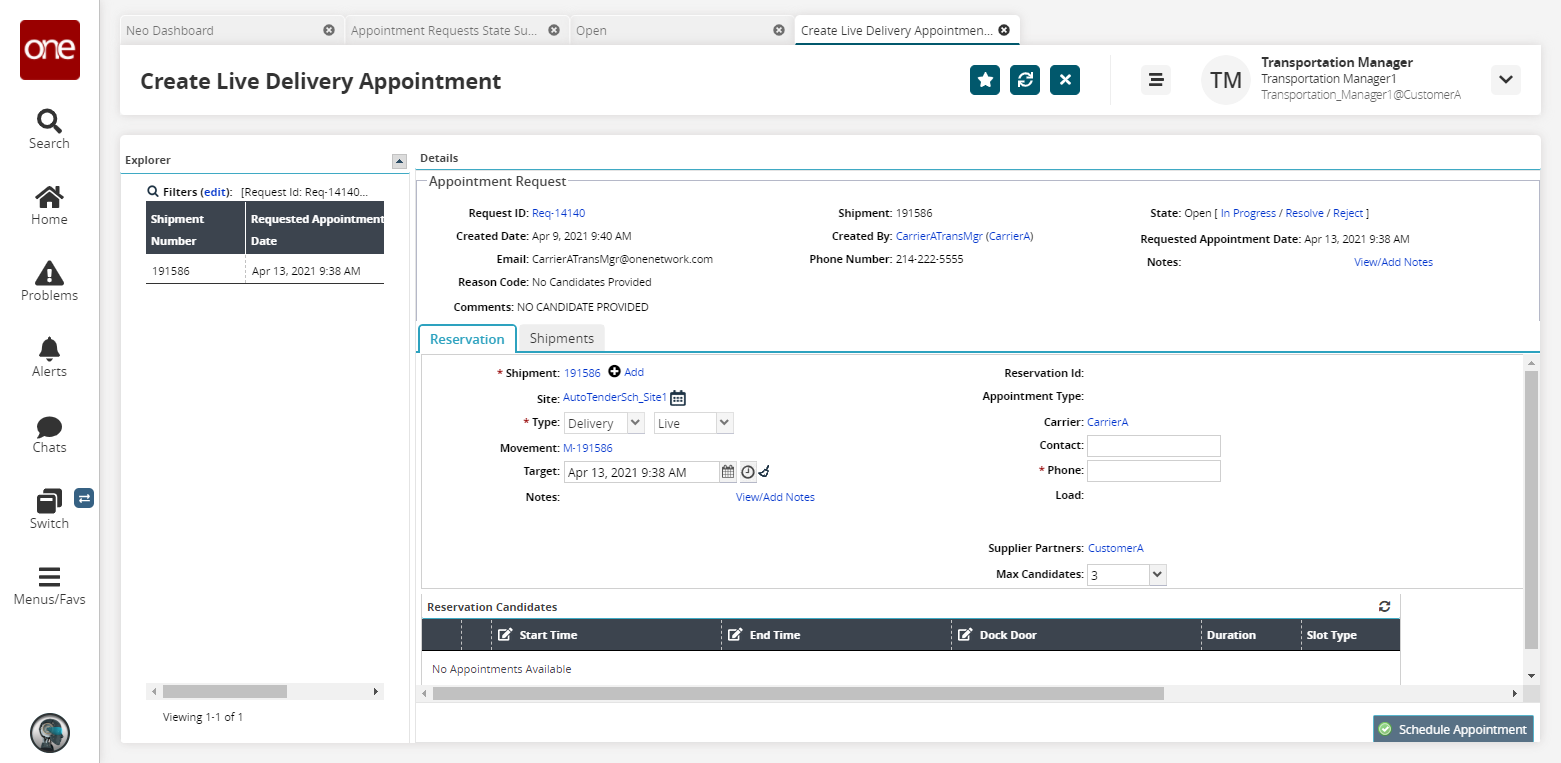Click the Schedule Appointment button
The image size is (1561, 763).
[1453, 729]
